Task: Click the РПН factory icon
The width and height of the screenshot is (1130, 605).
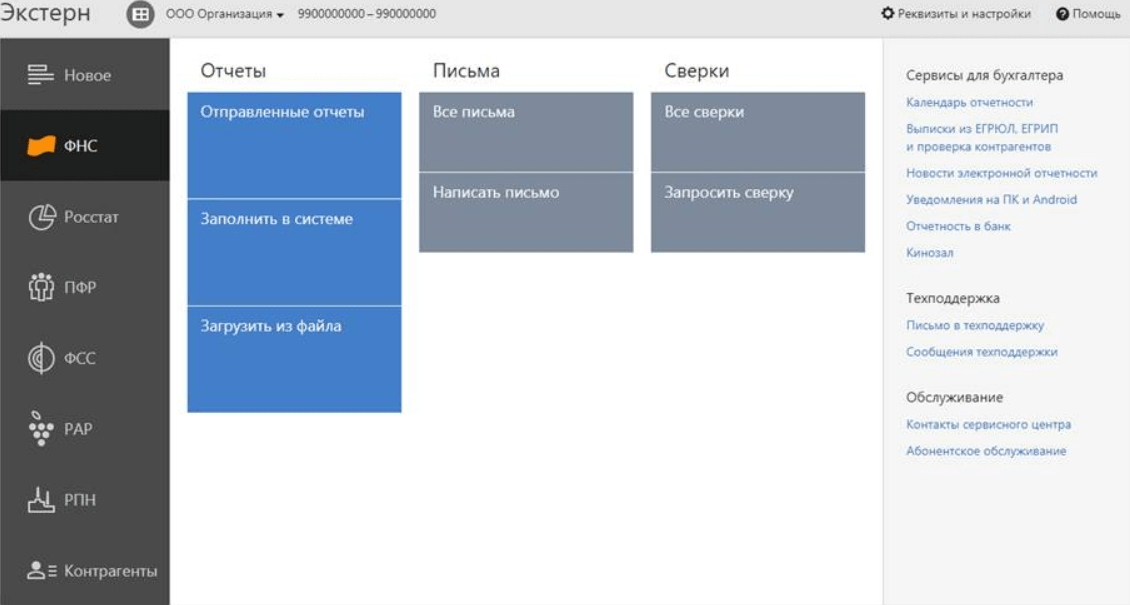Action: pos(40,499)
